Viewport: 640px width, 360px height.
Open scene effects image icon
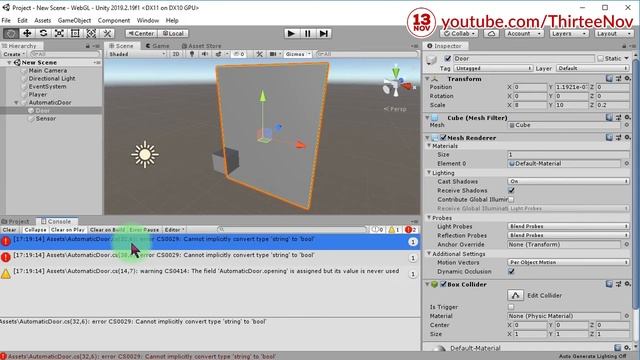(x=218, y=54)
